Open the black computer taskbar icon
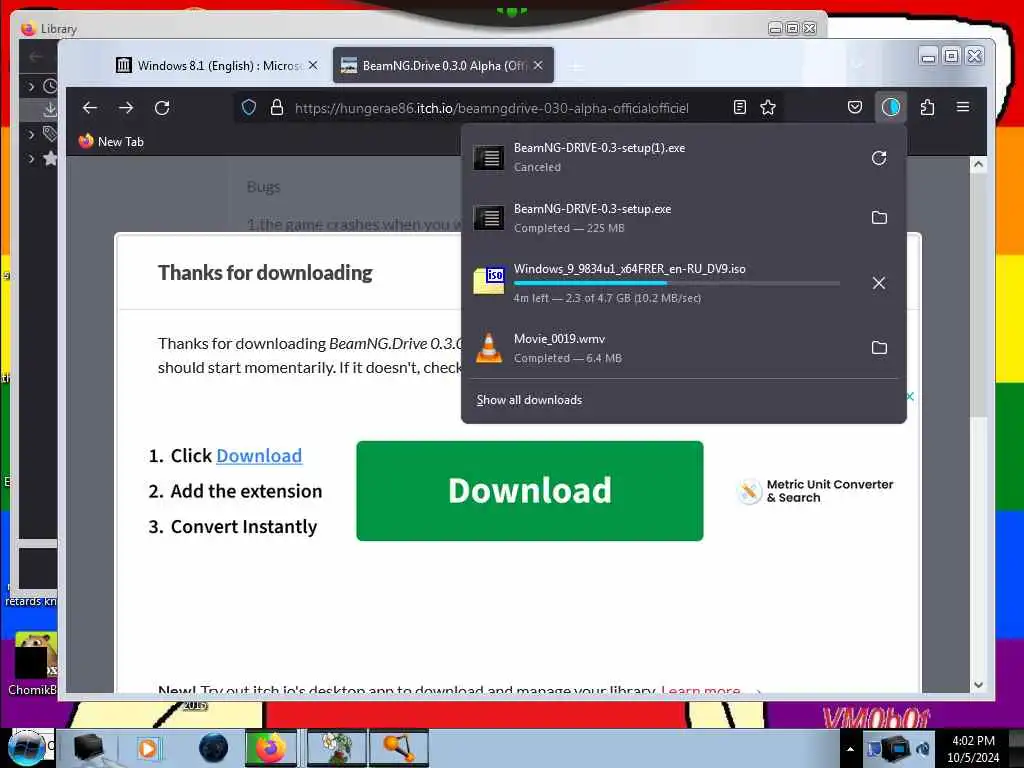 88,748
